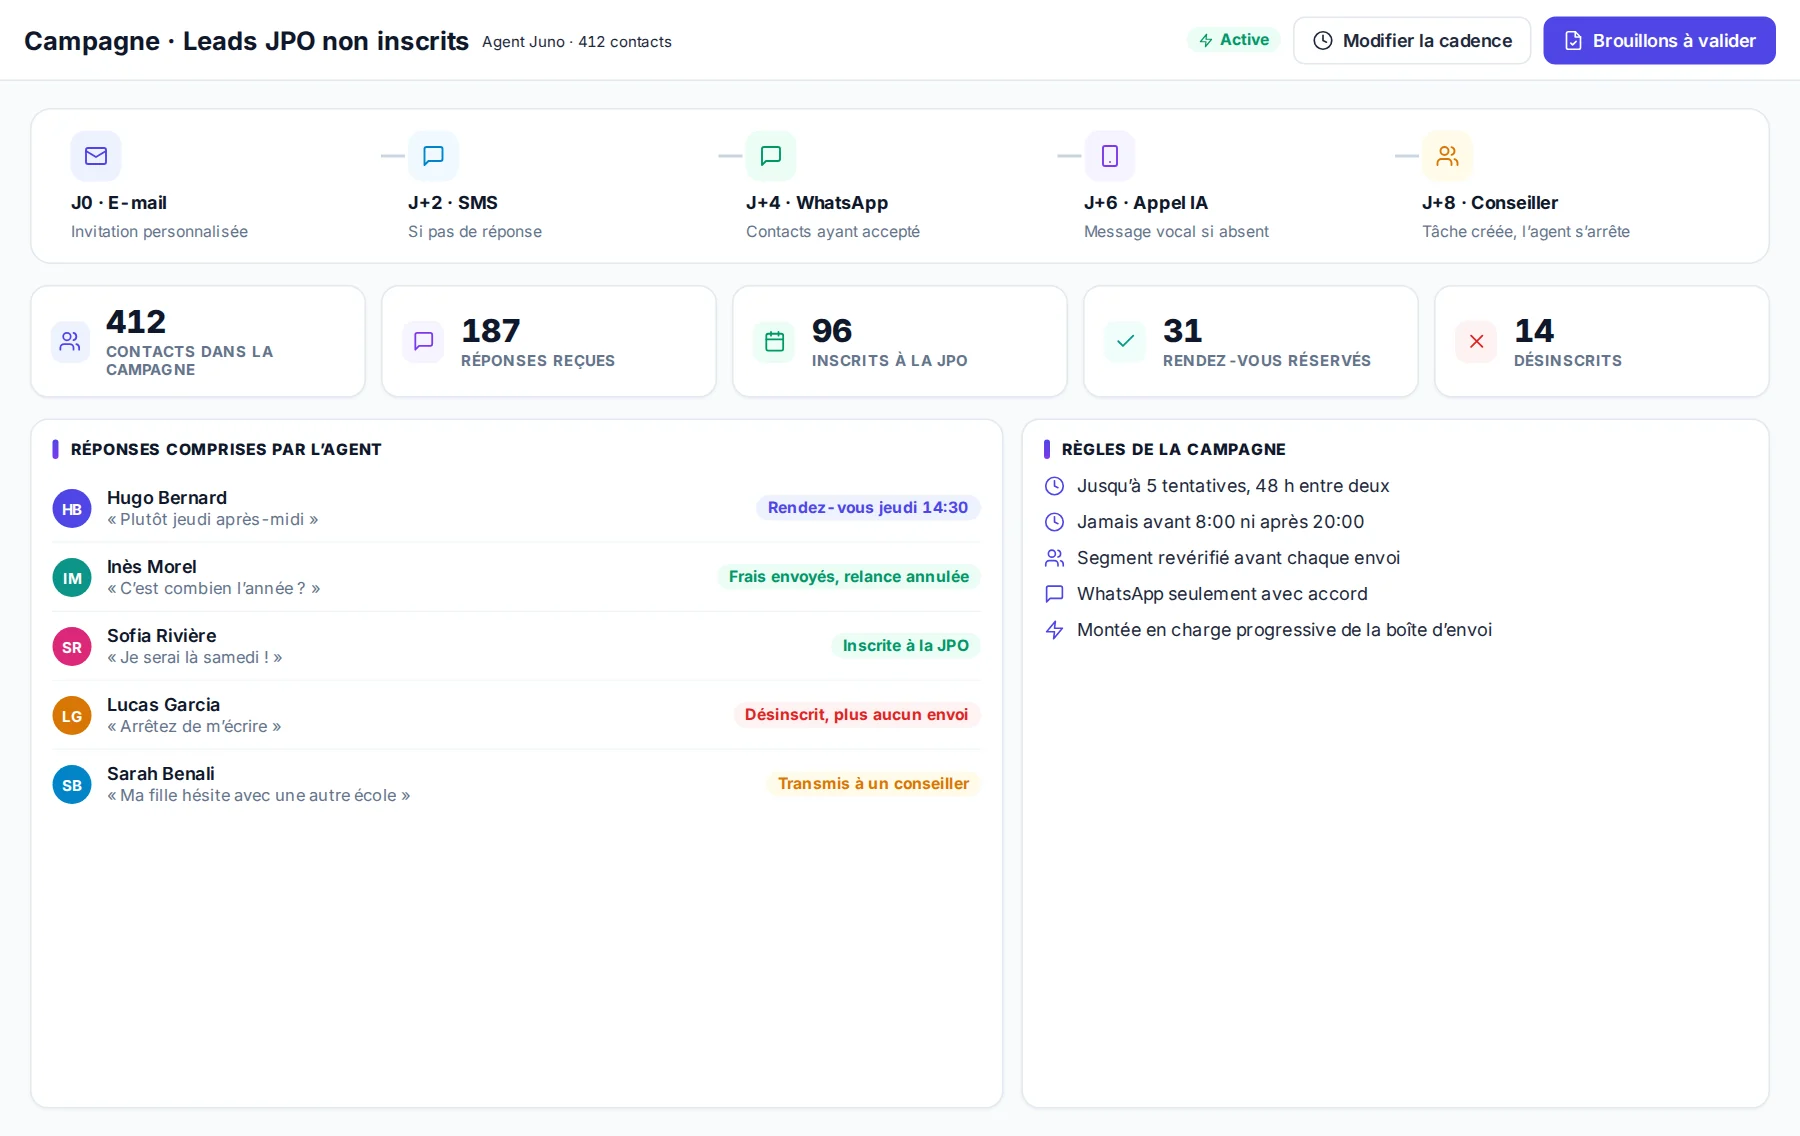This screenshot has width=1800, height=1136.
Task: Click the HB avatar for Hugo Bernard
Action: pos(72,509)
